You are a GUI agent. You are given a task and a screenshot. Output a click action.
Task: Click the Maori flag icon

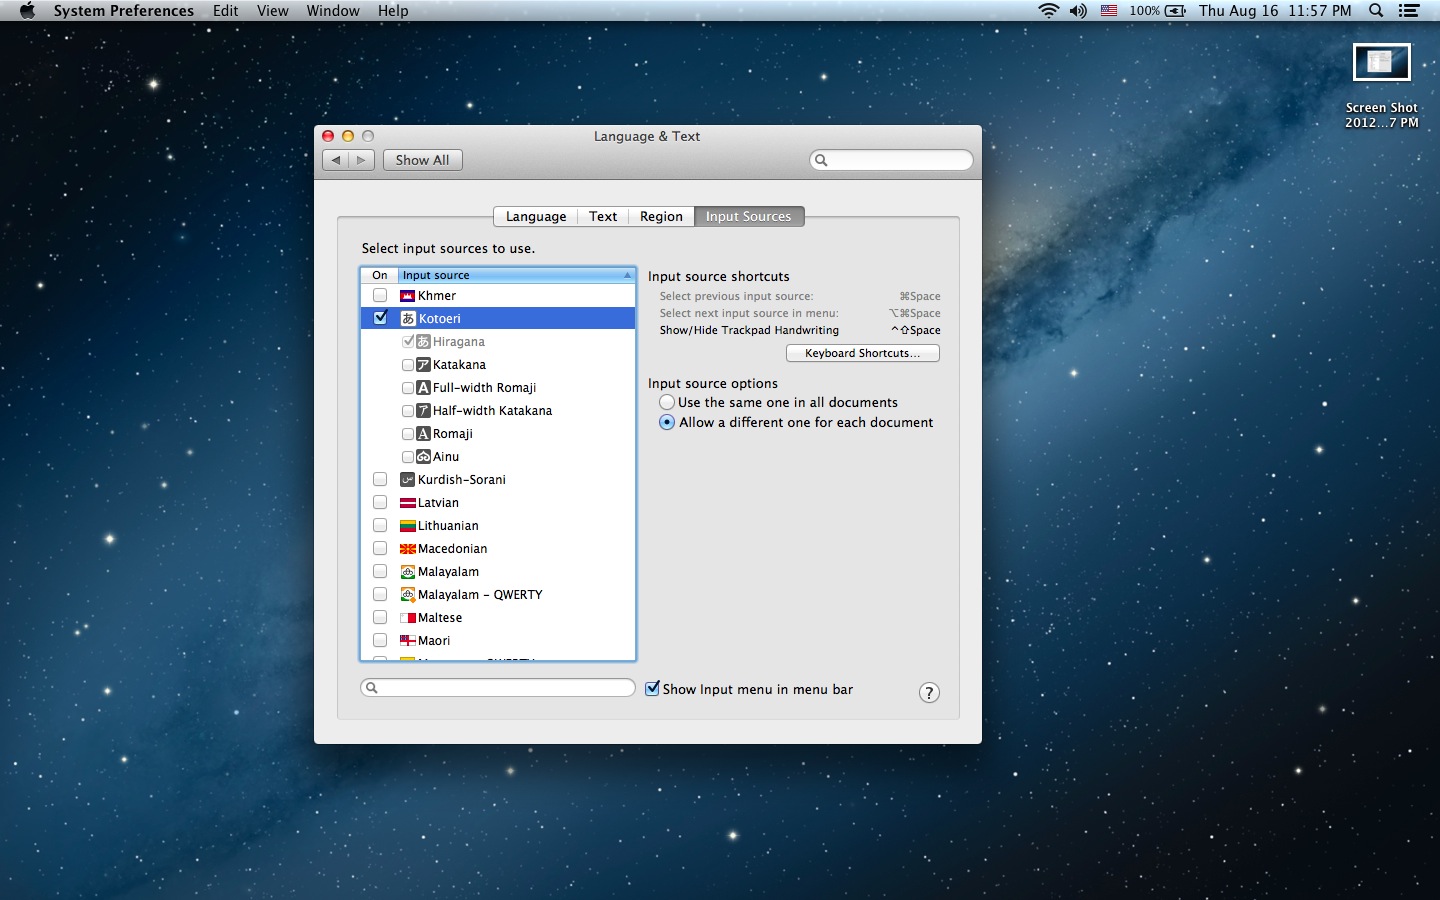coord(407,641)
